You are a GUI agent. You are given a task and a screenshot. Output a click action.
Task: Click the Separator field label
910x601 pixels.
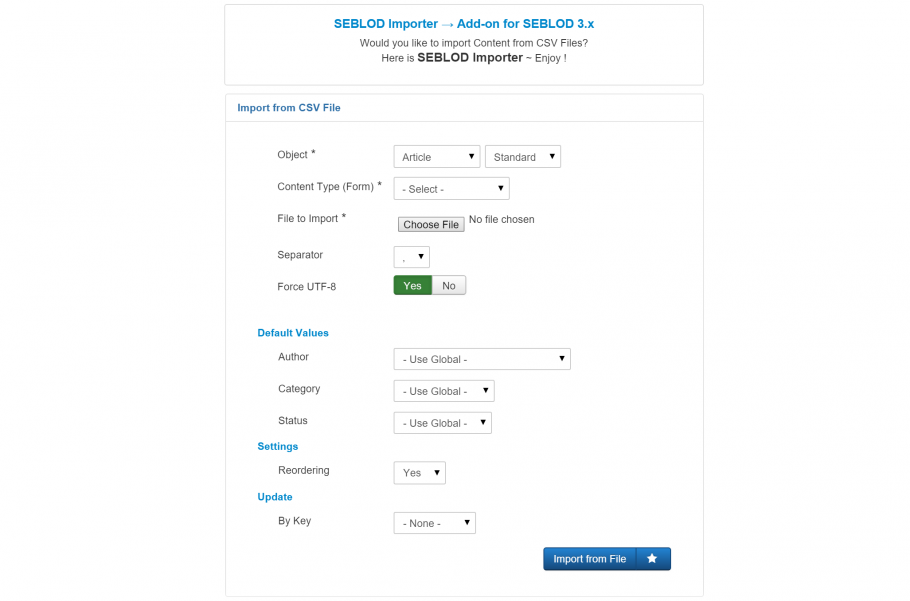[x=300, y=255]
